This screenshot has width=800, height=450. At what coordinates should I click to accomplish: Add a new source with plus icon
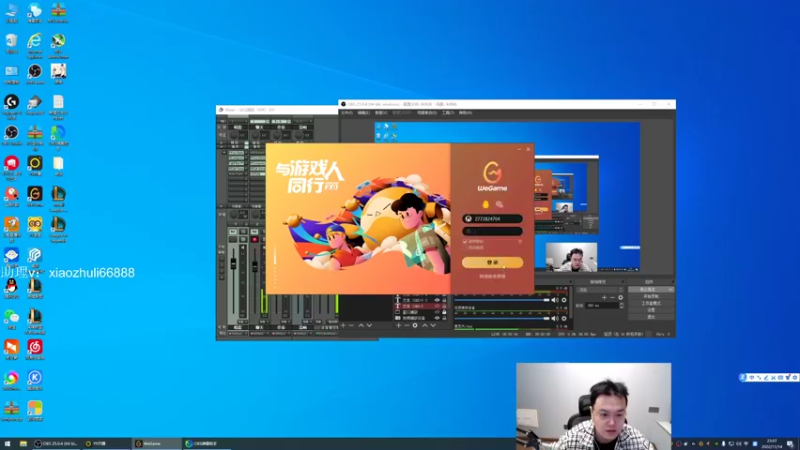398,326
